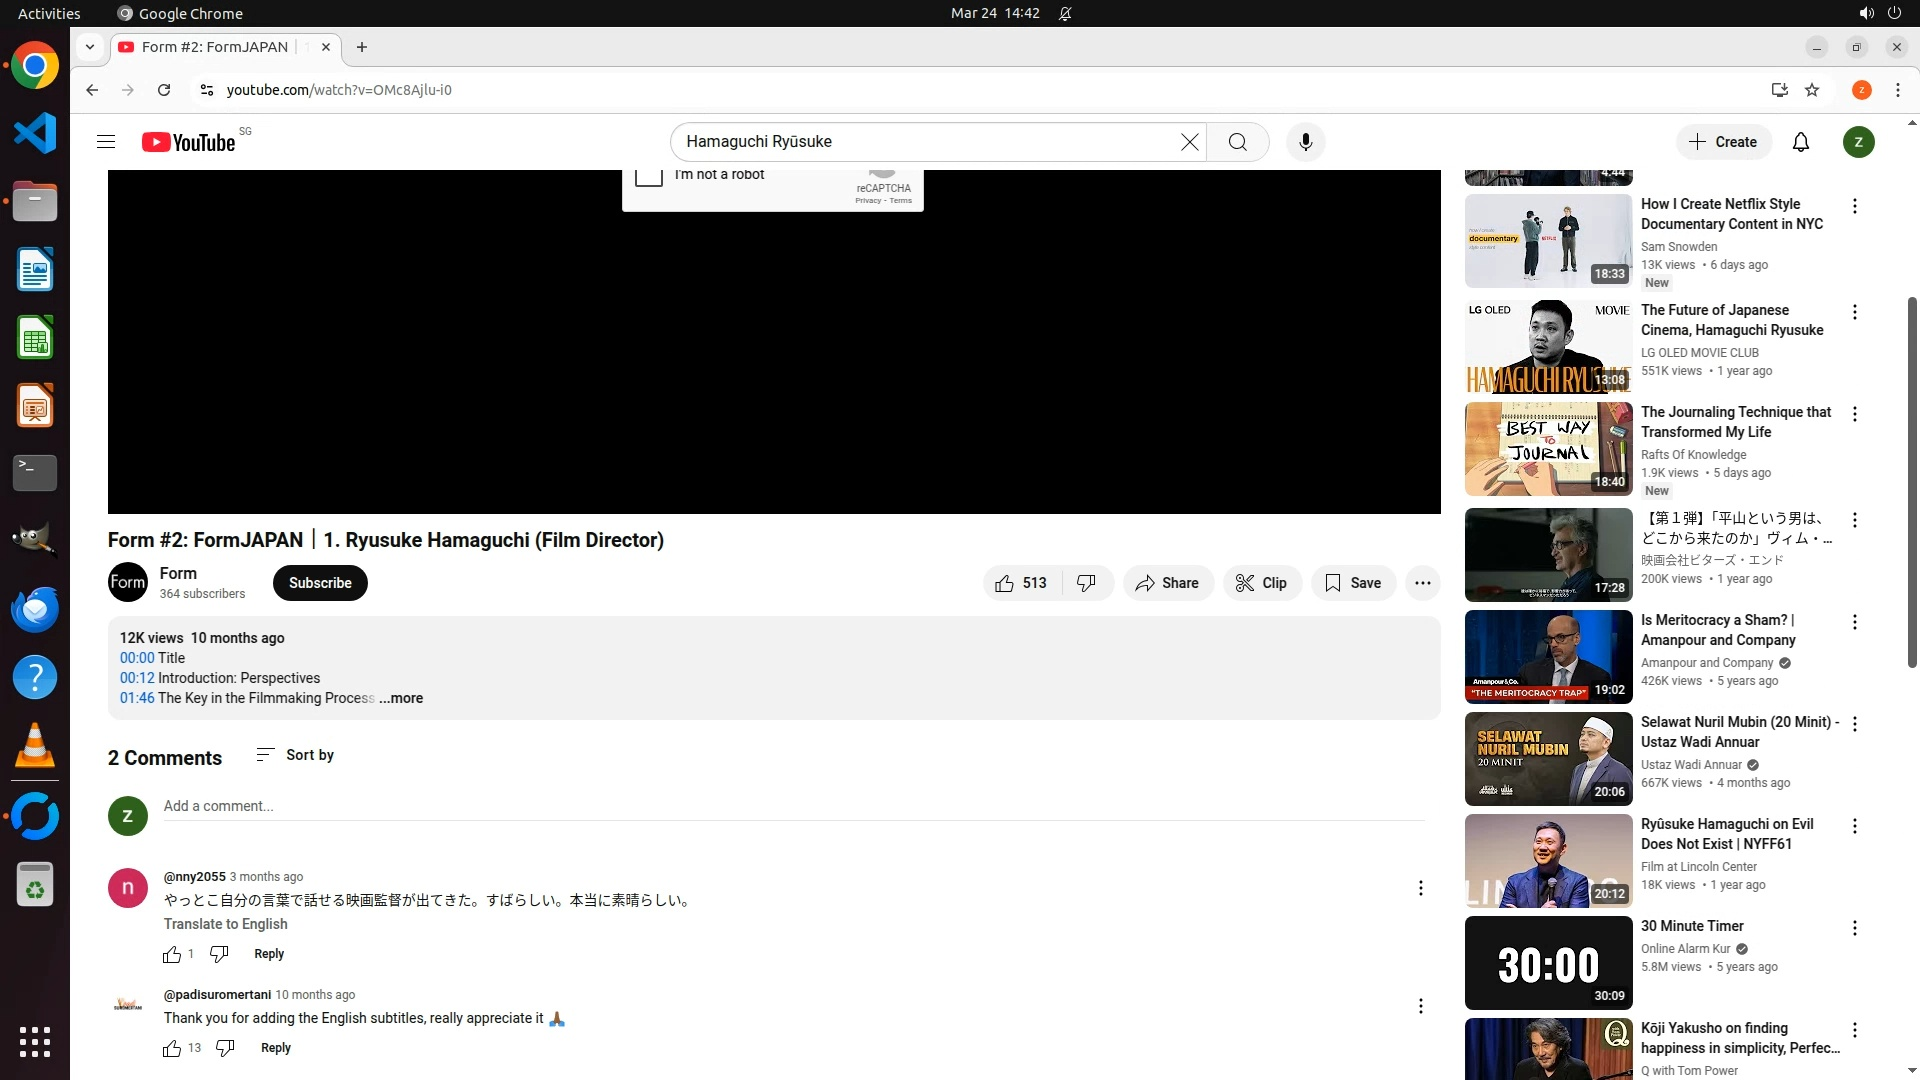Like the video with 513 likes

pos(1021,583)
